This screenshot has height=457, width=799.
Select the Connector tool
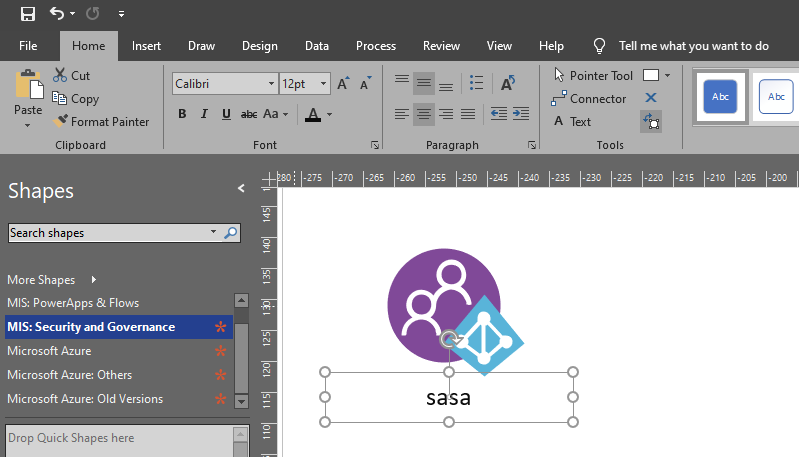pyautogui.click(x=589, y=98)
